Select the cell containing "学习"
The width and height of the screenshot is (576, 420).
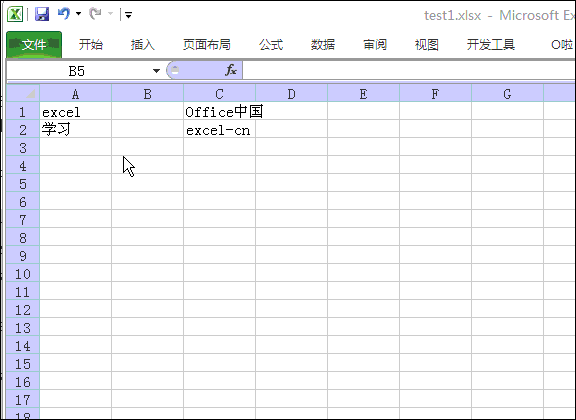75,130
